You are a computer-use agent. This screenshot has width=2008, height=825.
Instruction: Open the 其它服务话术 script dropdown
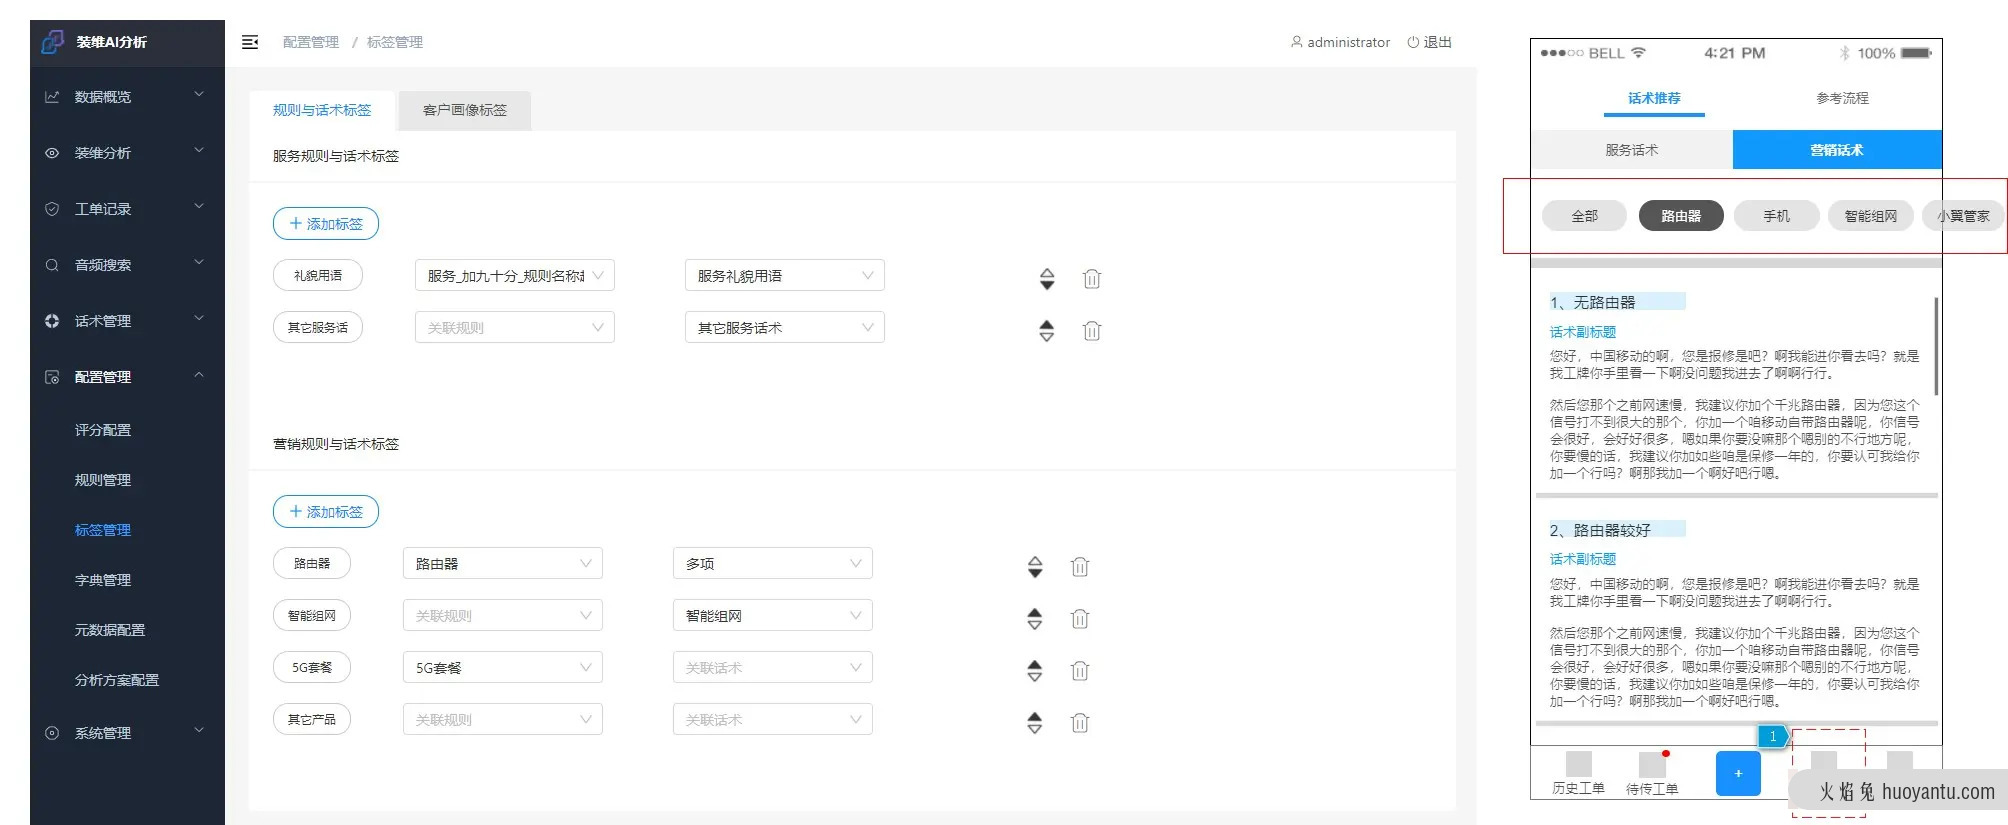[785, 327]
